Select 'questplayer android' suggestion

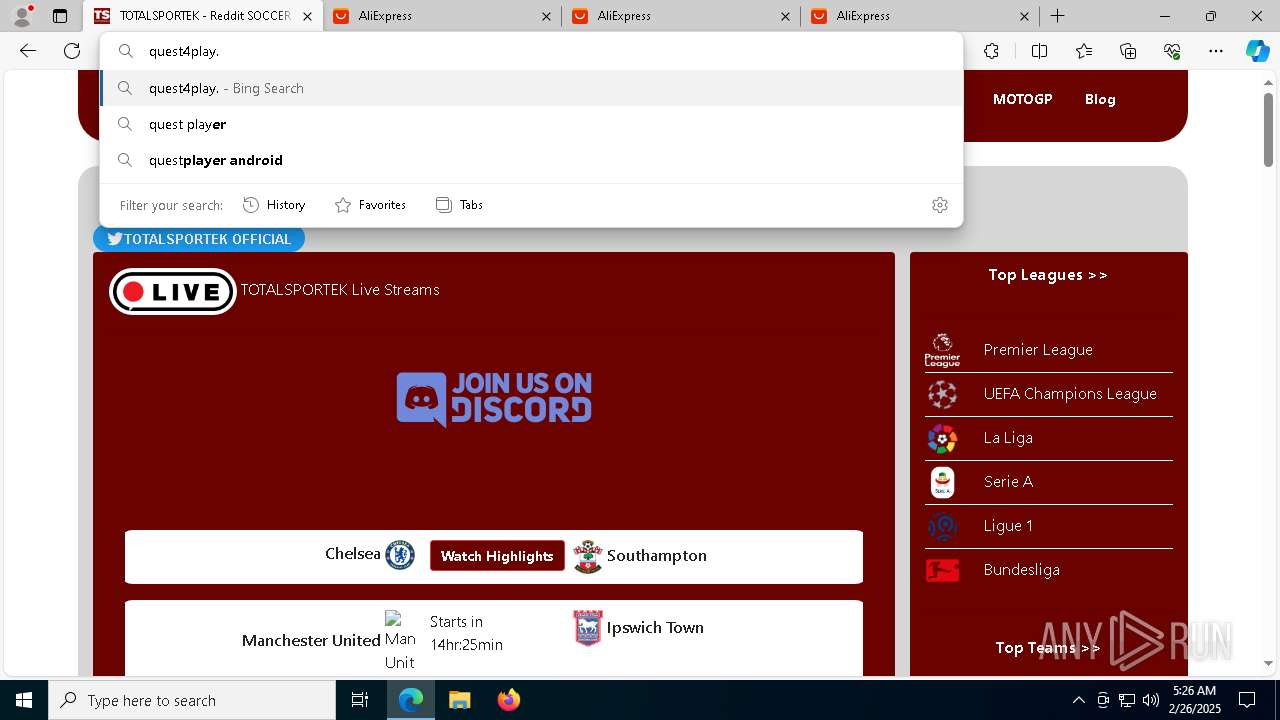531,160
